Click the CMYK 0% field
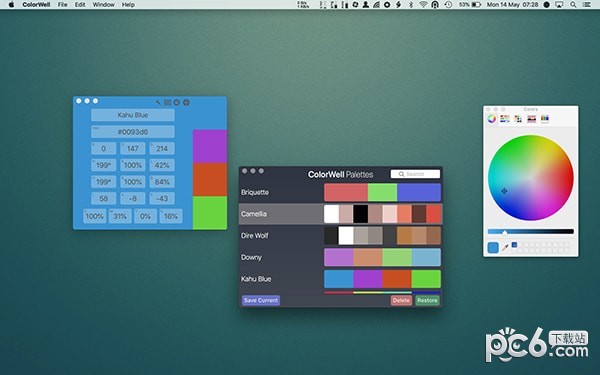The height and width of the screenshot is (375, 600). tap(145, 216)
